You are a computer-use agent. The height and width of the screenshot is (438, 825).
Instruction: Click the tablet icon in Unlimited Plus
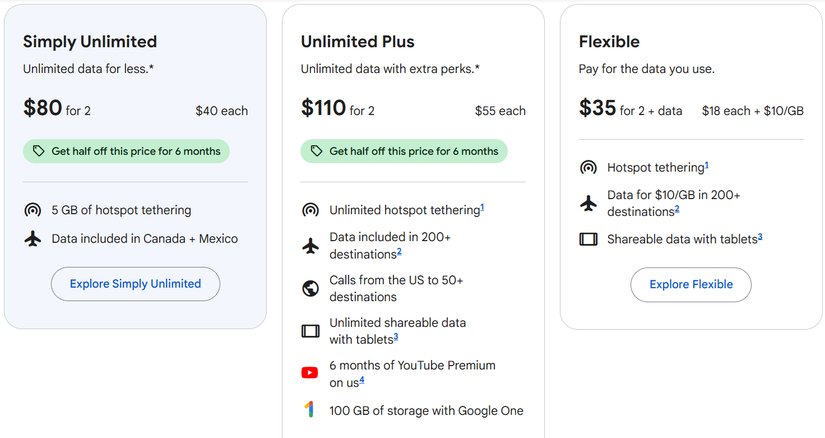(310, 330)
